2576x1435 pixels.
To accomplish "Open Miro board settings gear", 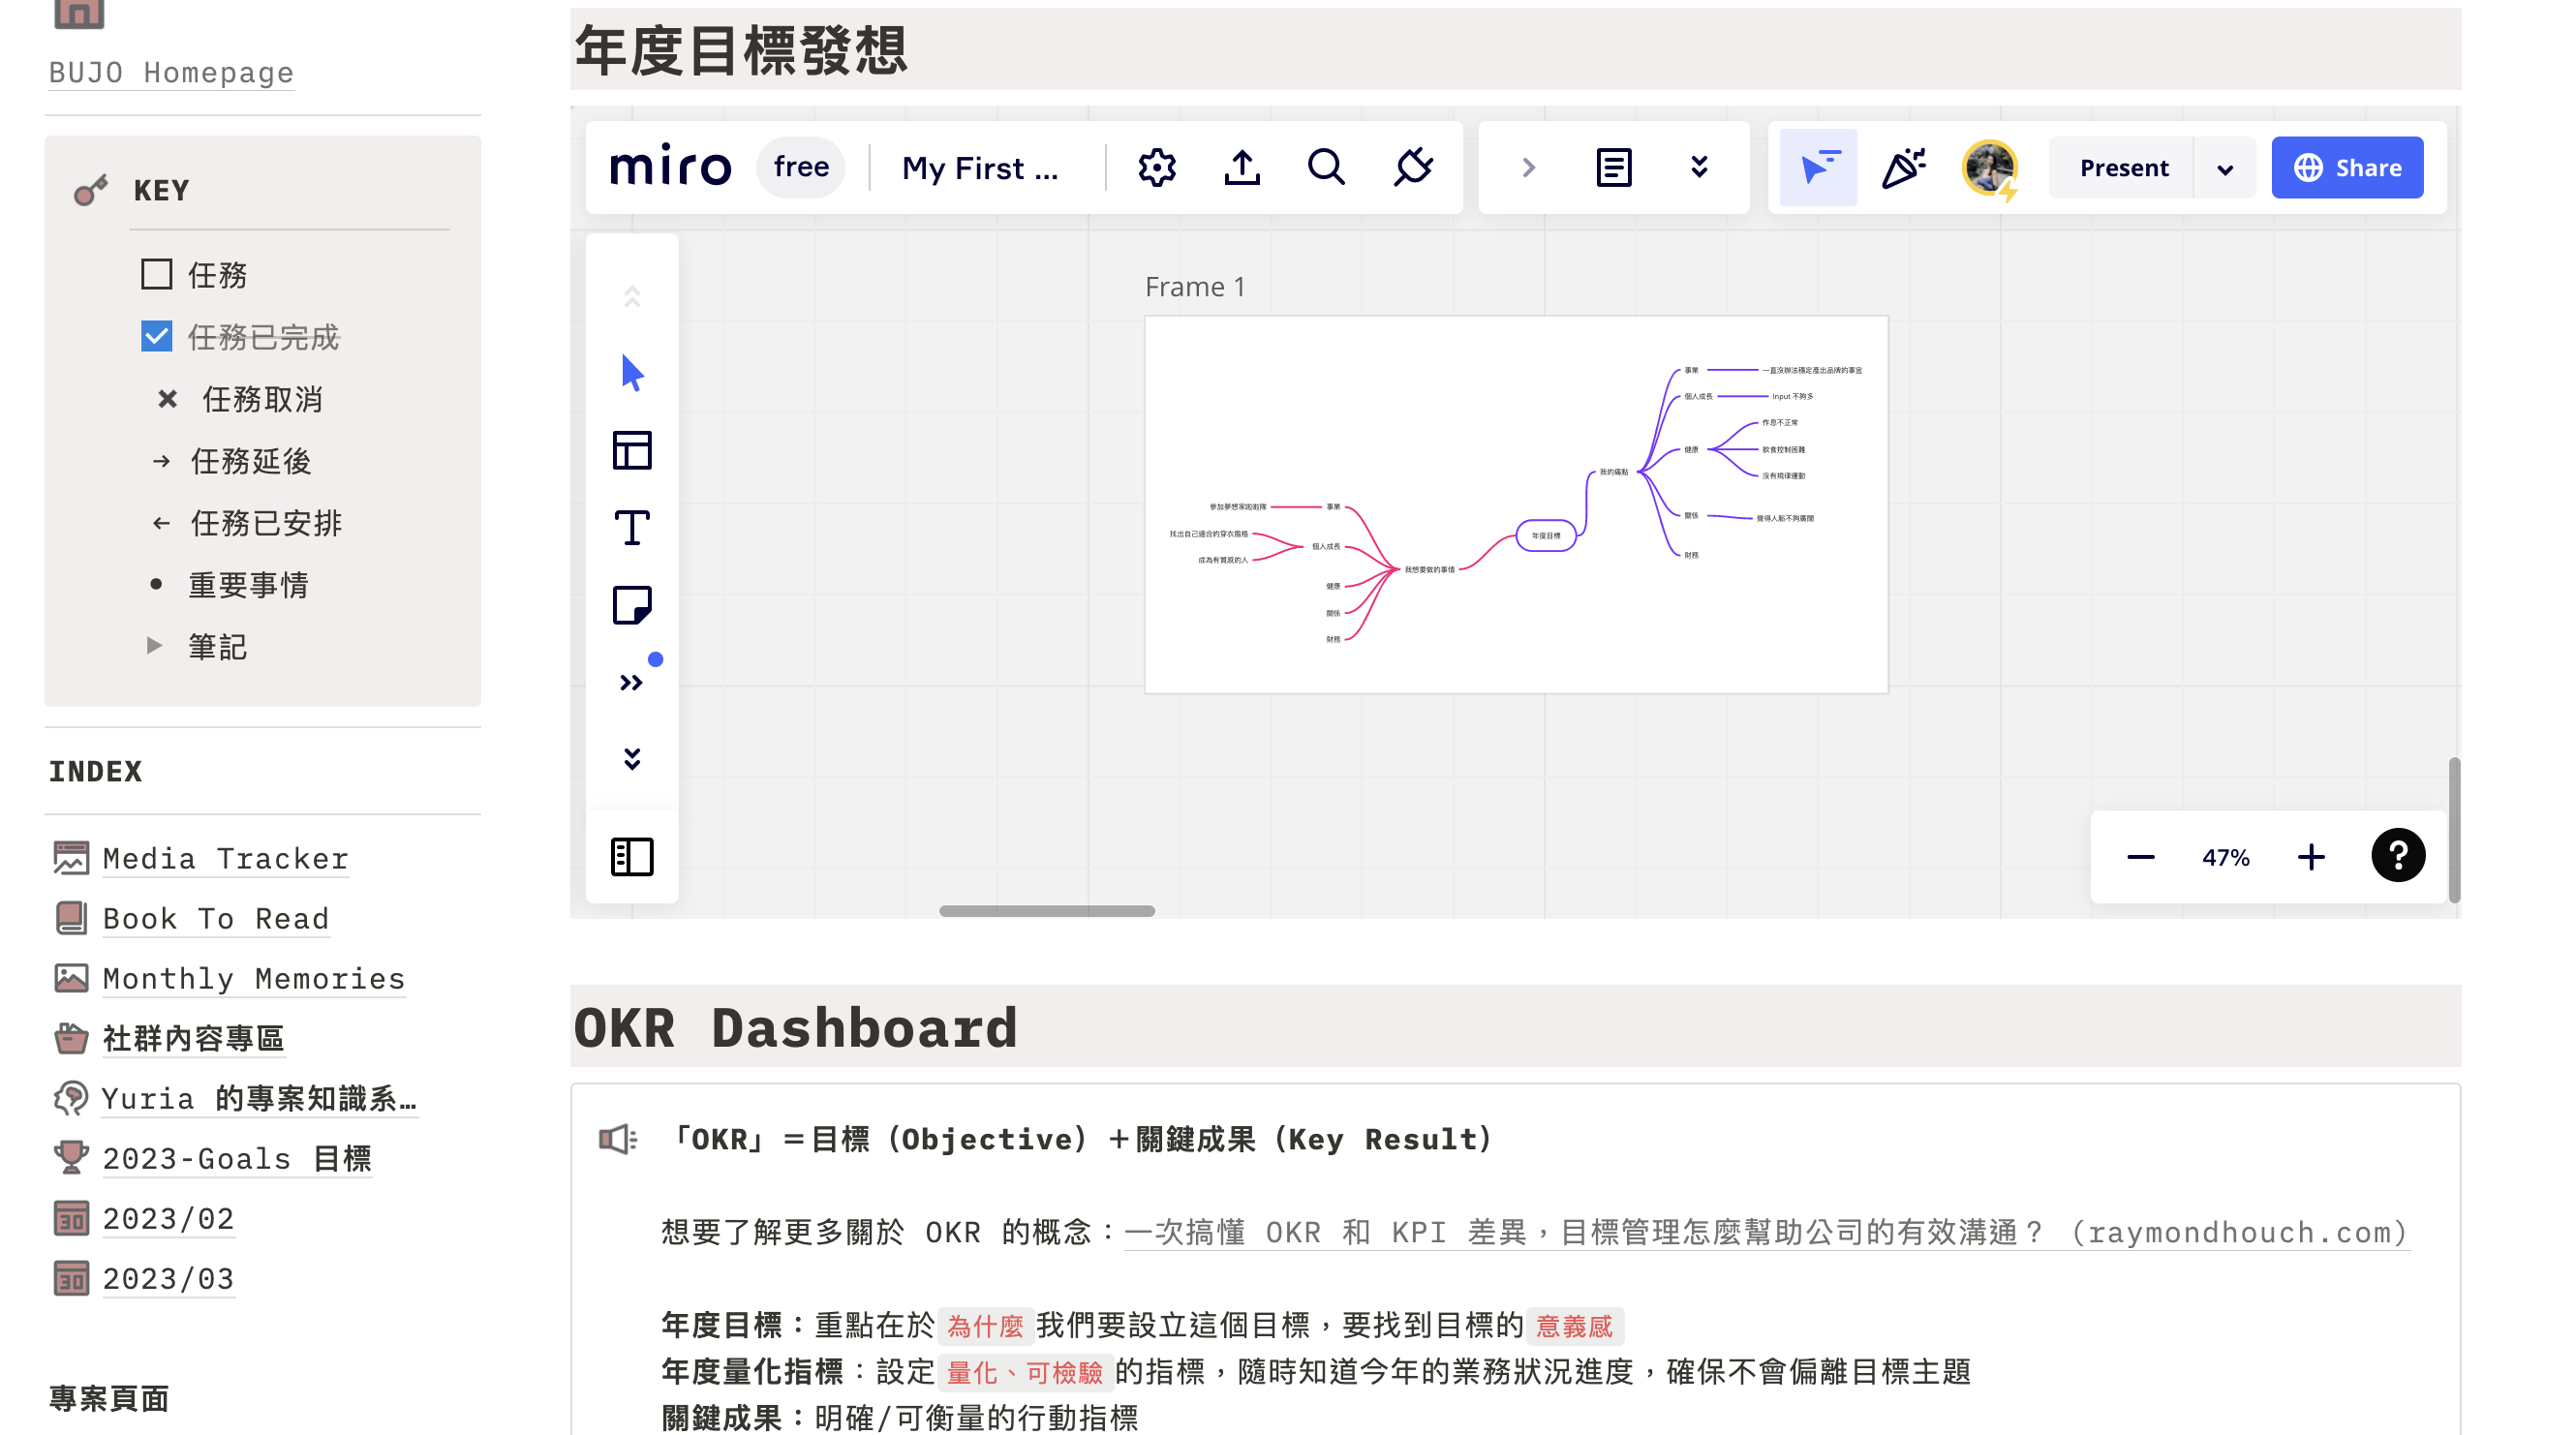I will [1157, 167].
